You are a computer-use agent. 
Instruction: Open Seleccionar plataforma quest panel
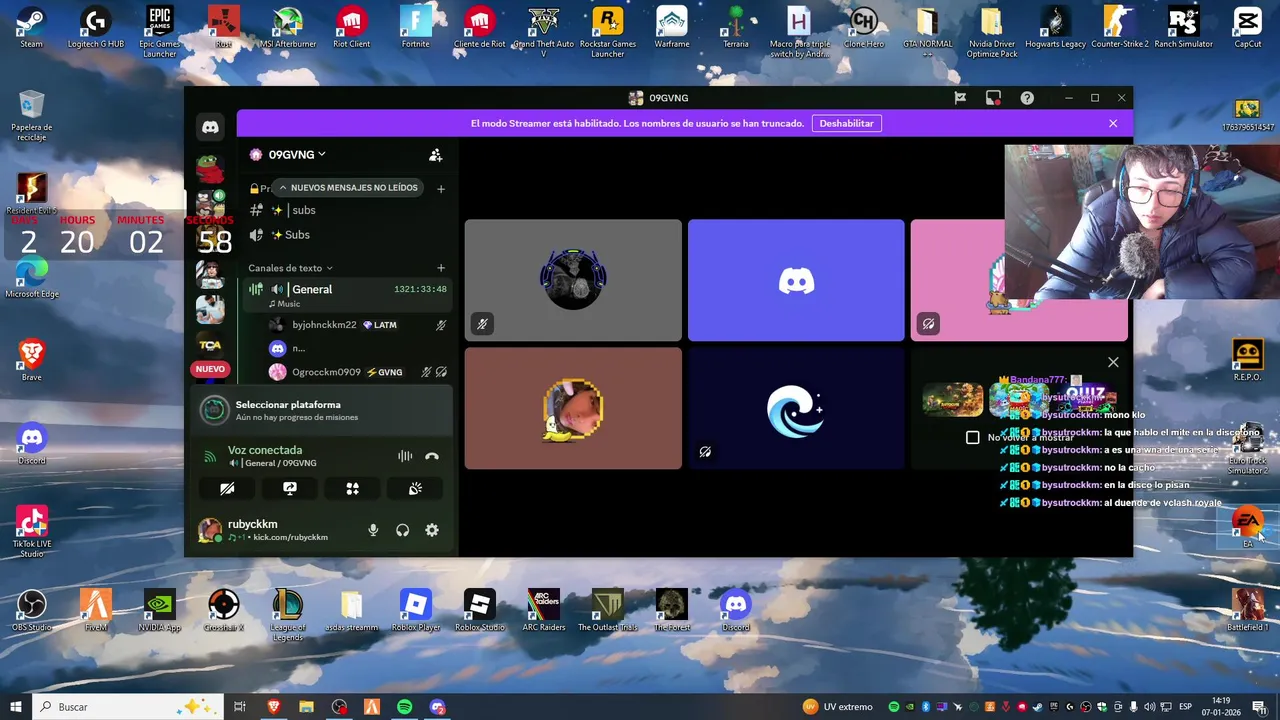[321, 410]
